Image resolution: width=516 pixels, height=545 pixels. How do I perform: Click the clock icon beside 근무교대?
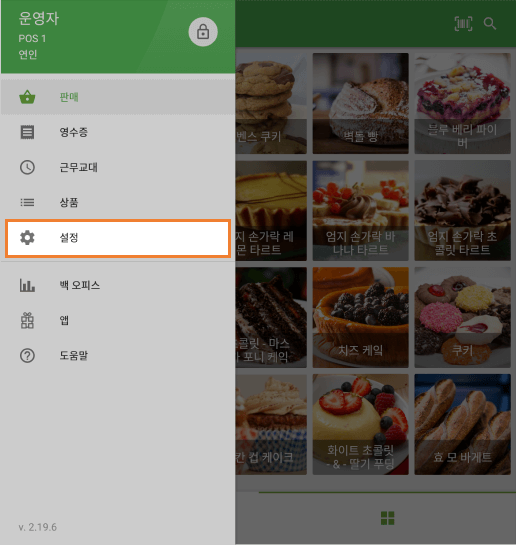click(x=27, y=167)
